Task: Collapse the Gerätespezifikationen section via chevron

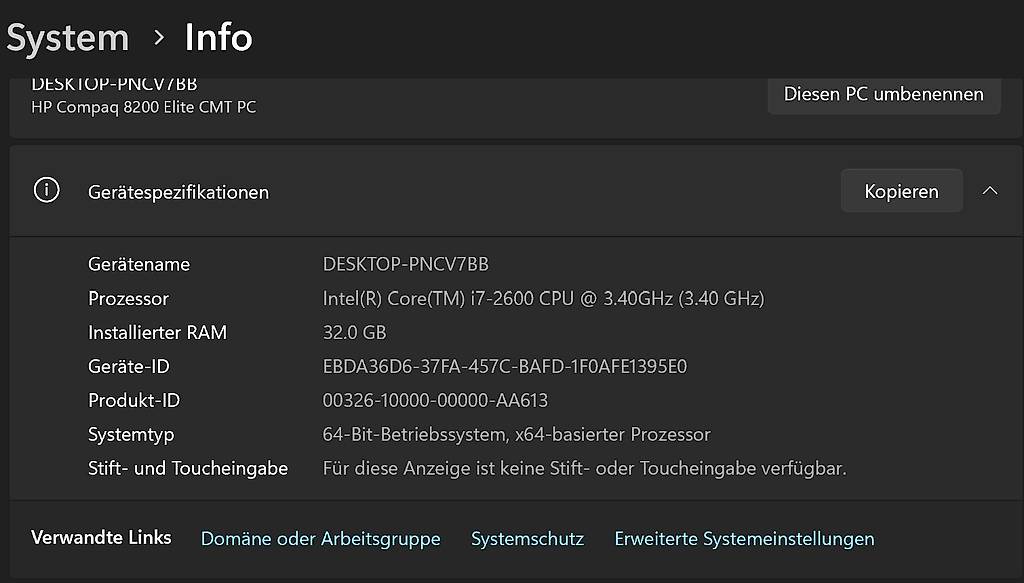Action: click(990, 191)
